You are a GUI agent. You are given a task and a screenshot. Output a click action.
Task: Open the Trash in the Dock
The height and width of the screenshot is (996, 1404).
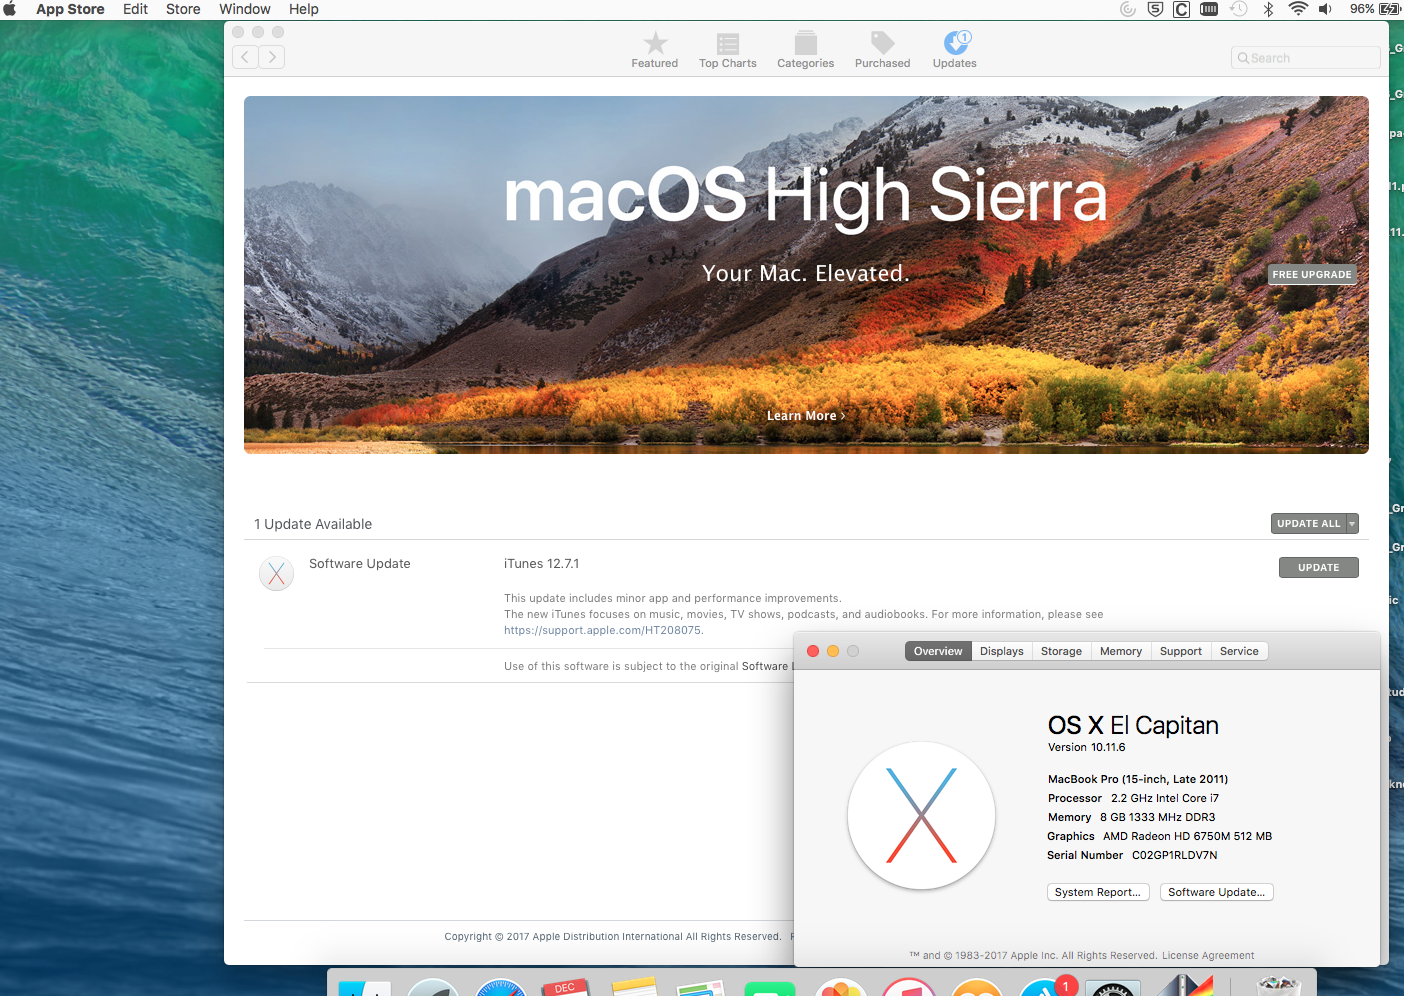(1278, 985)
